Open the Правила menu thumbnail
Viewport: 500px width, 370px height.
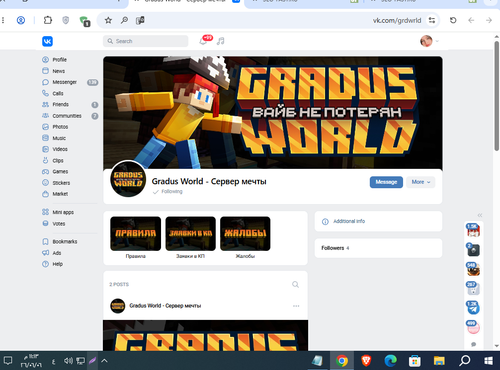coord(135,234)
